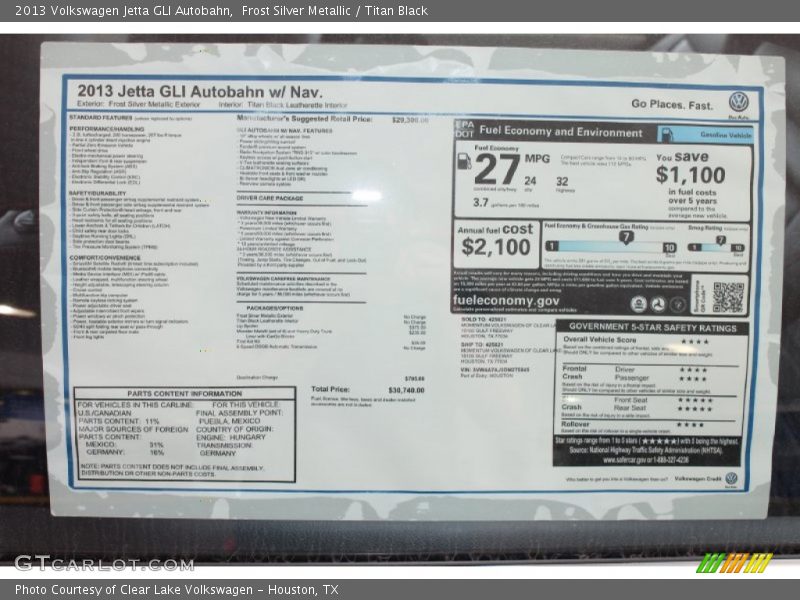The width and height of the screenshot is (800, 600).
Task: Click the MEXICO: 31% parts content line
Action: (x=124, y=444)
